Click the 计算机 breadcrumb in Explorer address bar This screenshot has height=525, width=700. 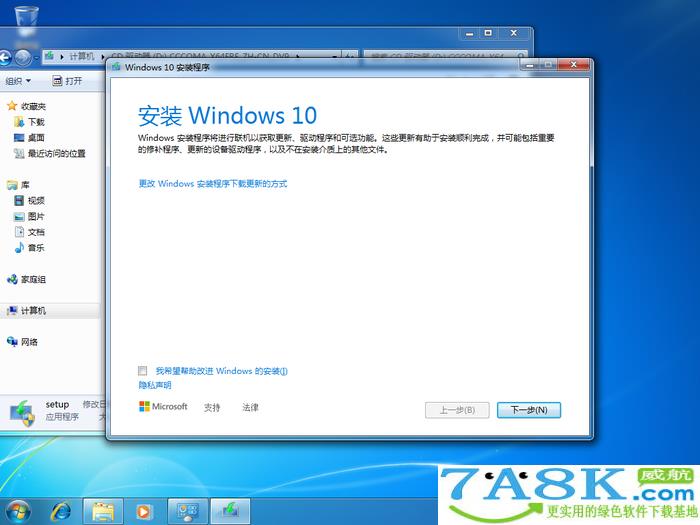point(82,56)
